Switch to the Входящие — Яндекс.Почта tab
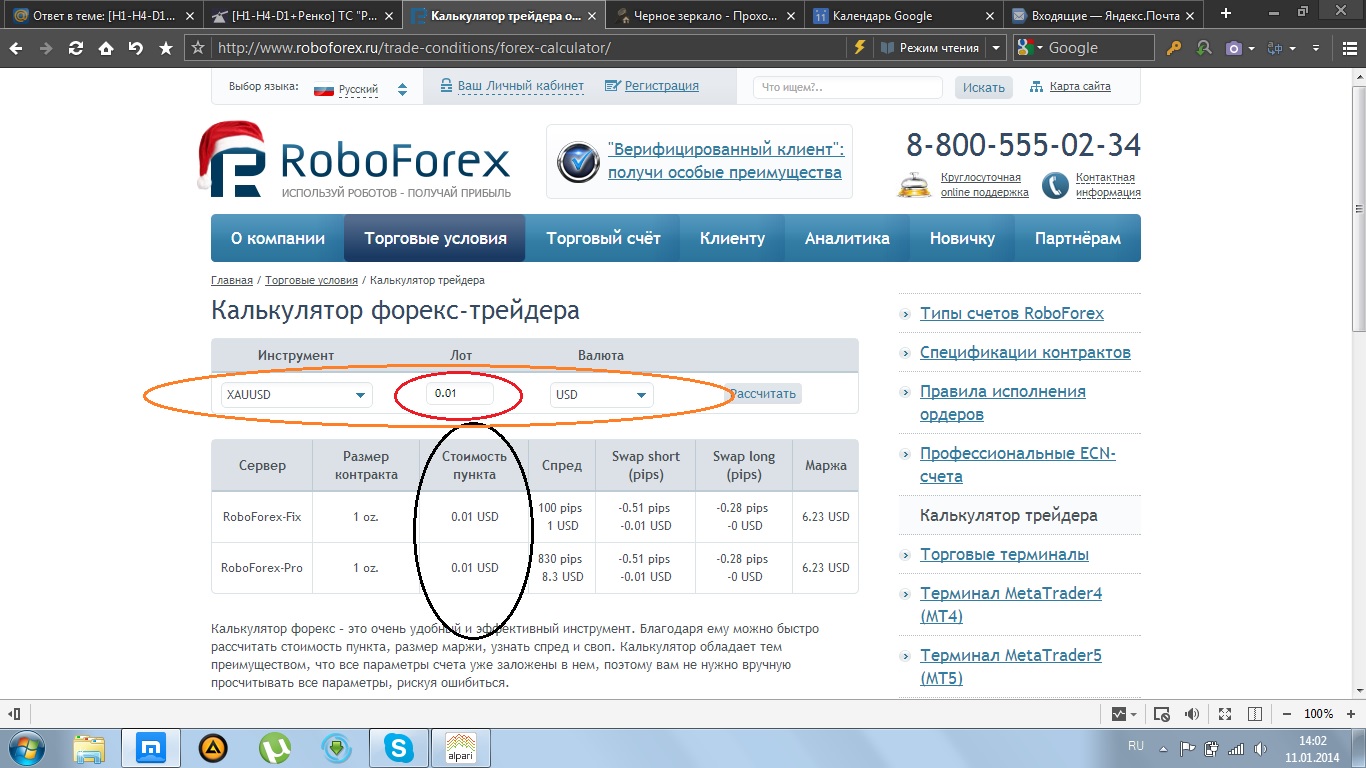 click(x=1105, y=15)
